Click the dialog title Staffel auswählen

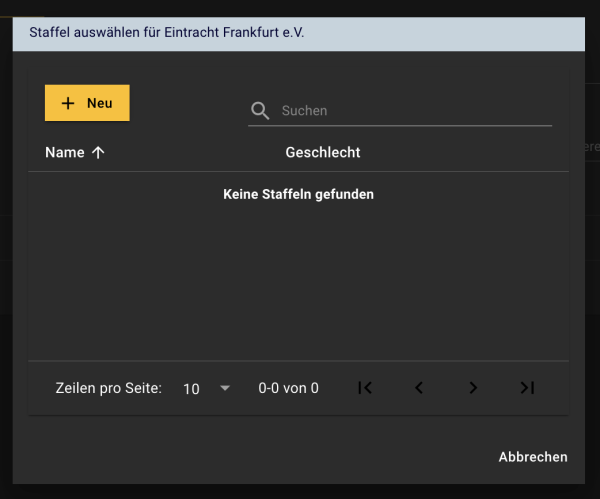pyautogui.click(x=166, y=33)
